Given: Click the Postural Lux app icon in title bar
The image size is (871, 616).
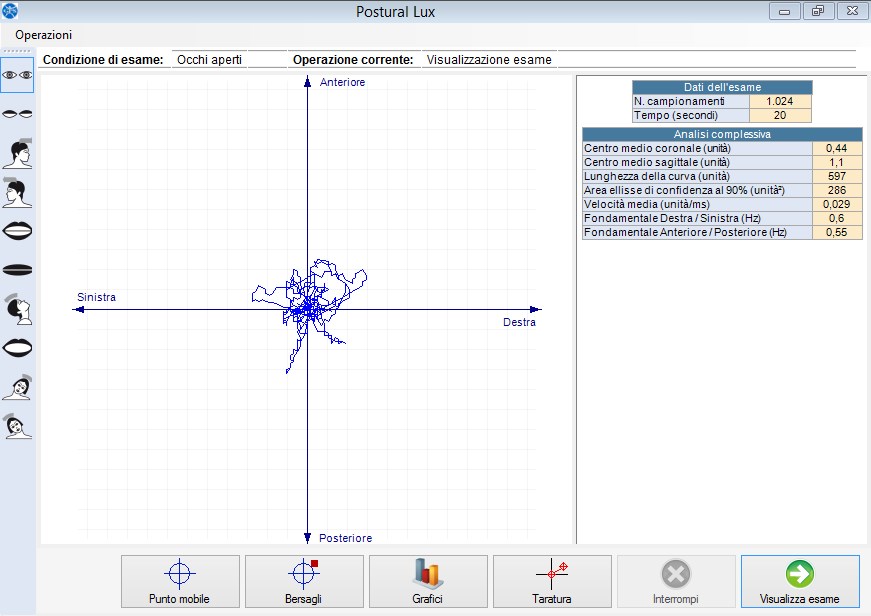Looking at the screenshot, I should coord(9,11).
